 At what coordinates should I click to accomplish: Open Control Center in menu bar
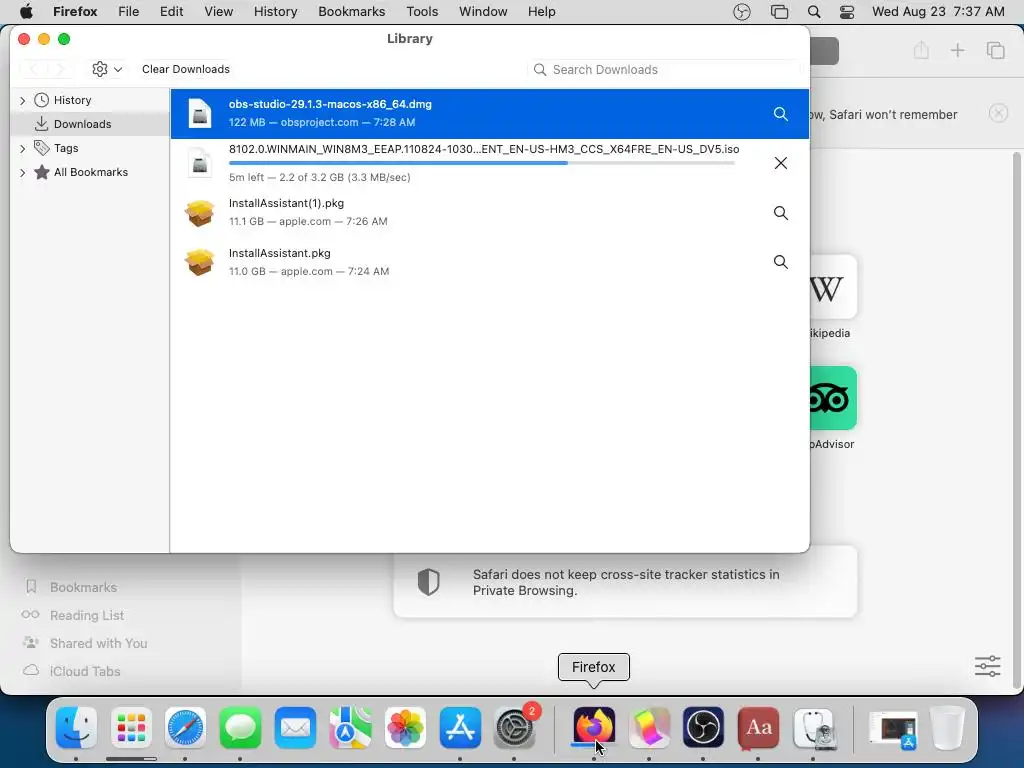pos(847,12)
